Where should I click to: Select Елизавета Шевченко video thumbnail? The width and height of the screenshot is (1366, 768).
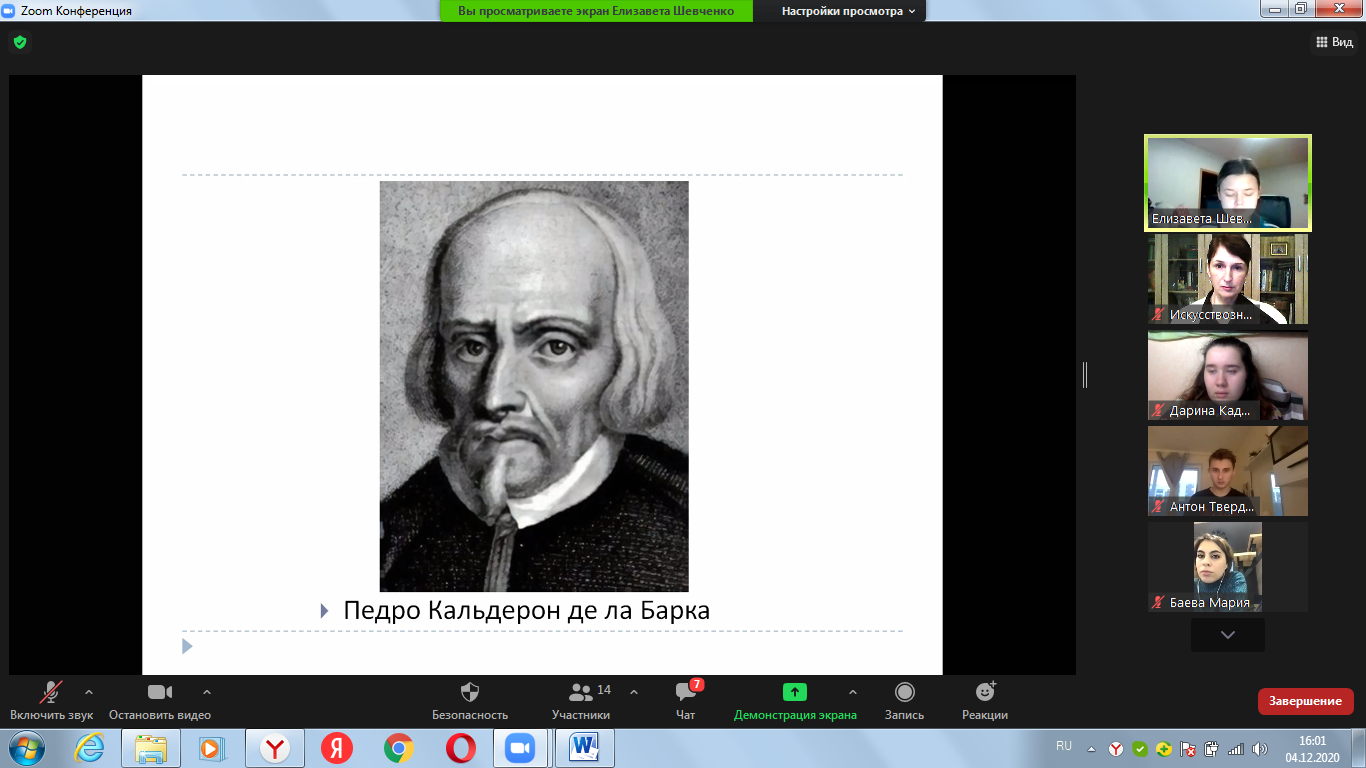1228,183
